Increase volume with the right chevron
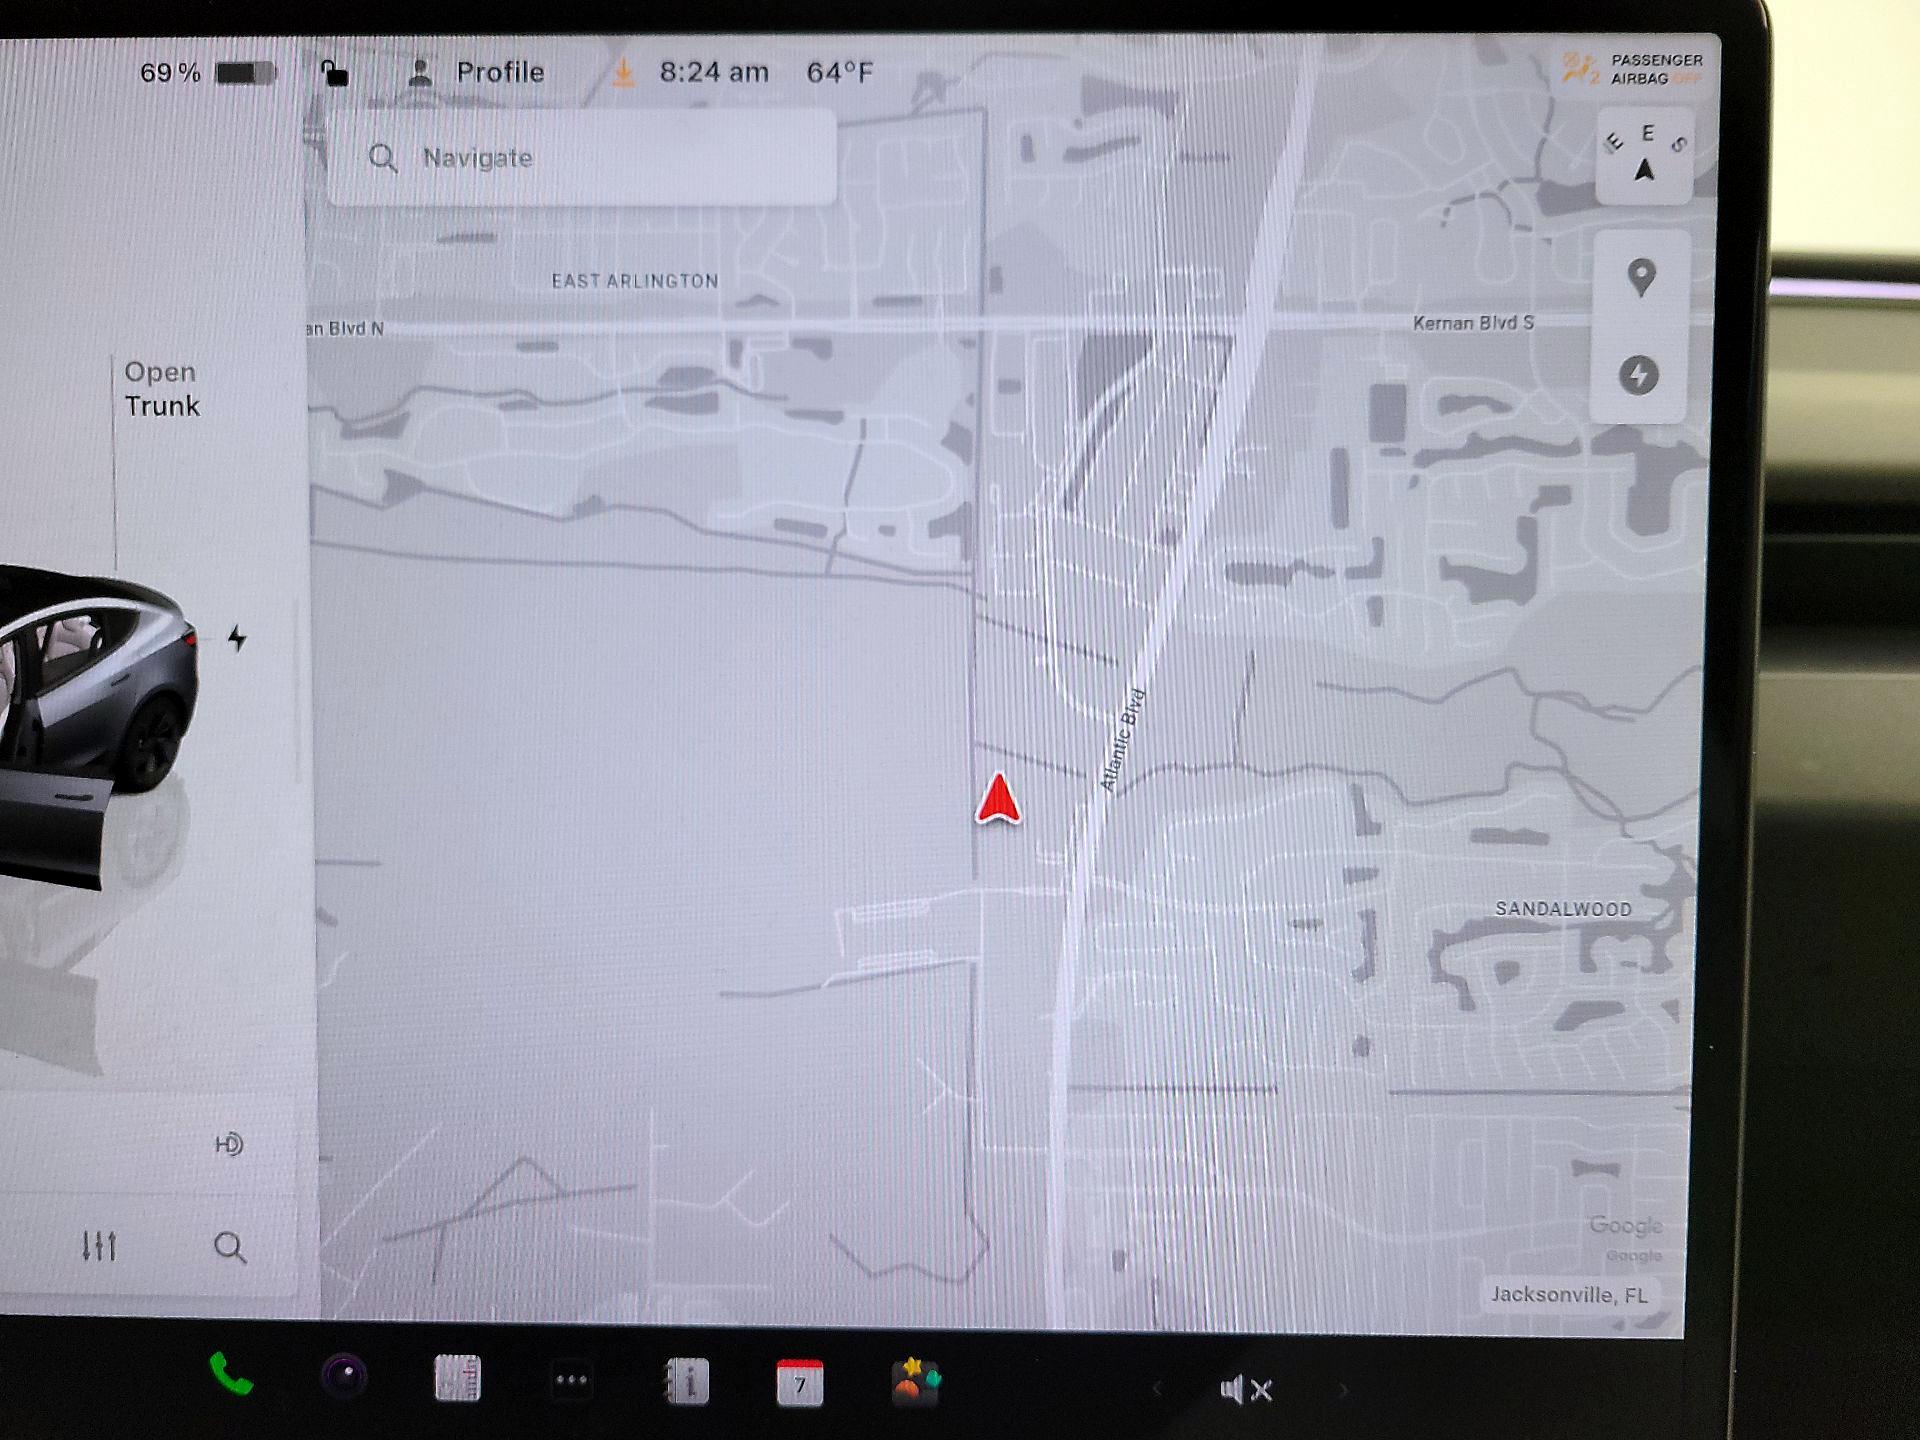This screenshot has height=1440, width=1920. point(1343,1390)
